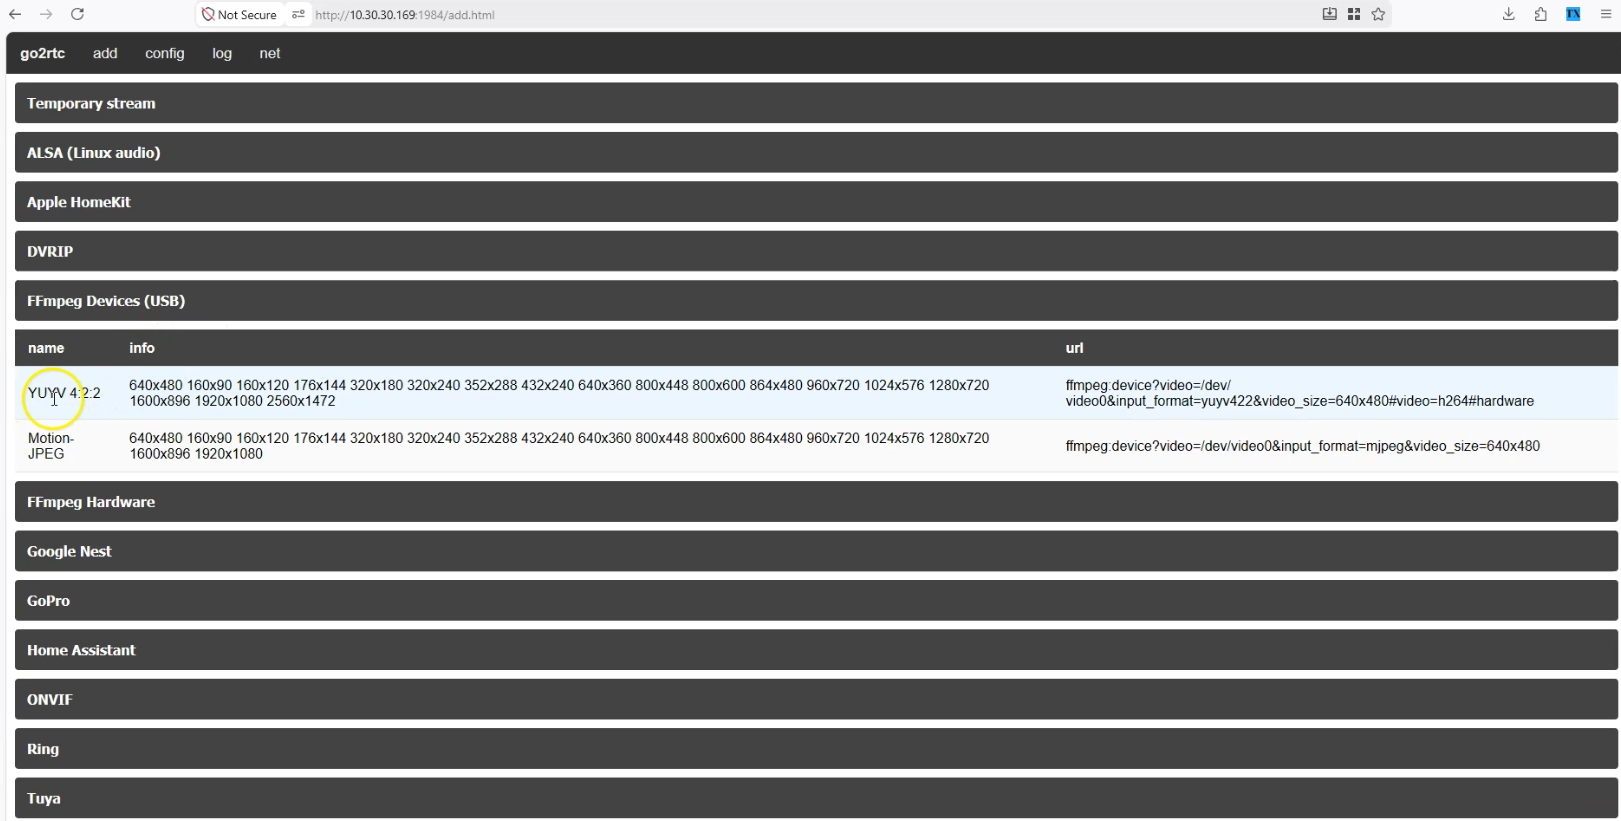Open the site permissions icon in address bar
The image size is (1621, 821).
[x=298, y=15]
